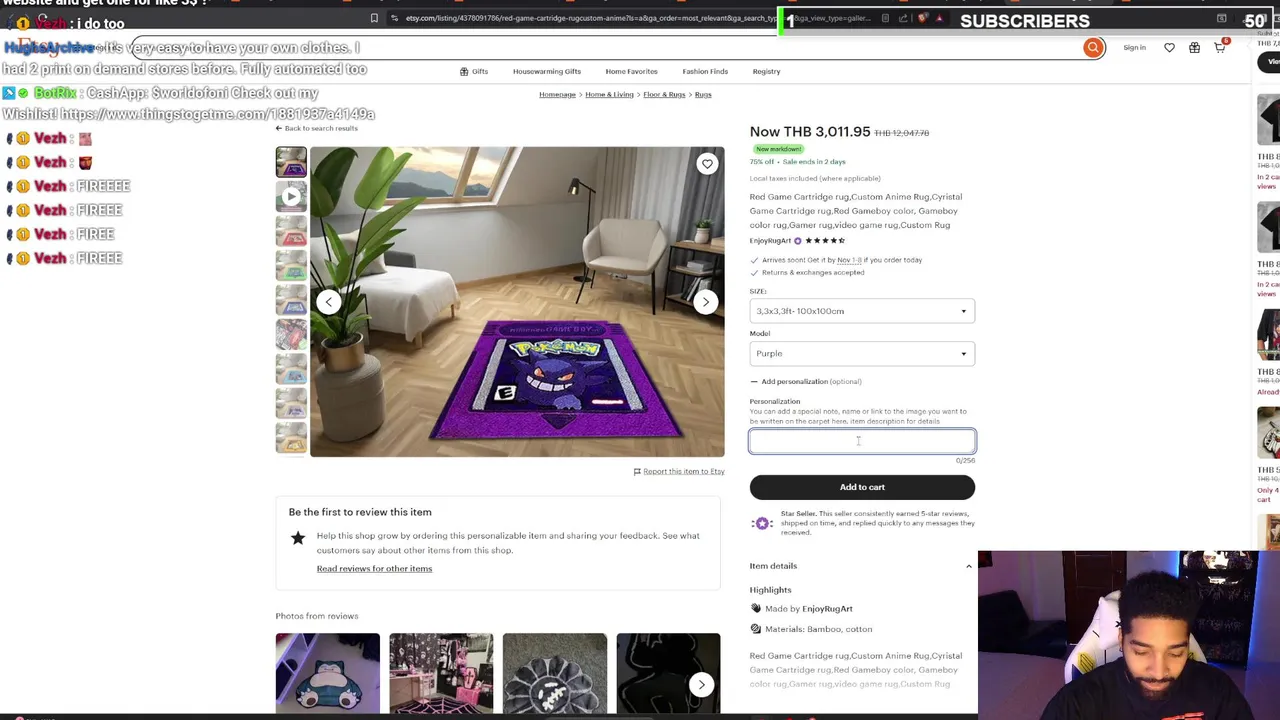Click the orange Etsy search button
The image size is (1280, 720).
click(1093, 47)
